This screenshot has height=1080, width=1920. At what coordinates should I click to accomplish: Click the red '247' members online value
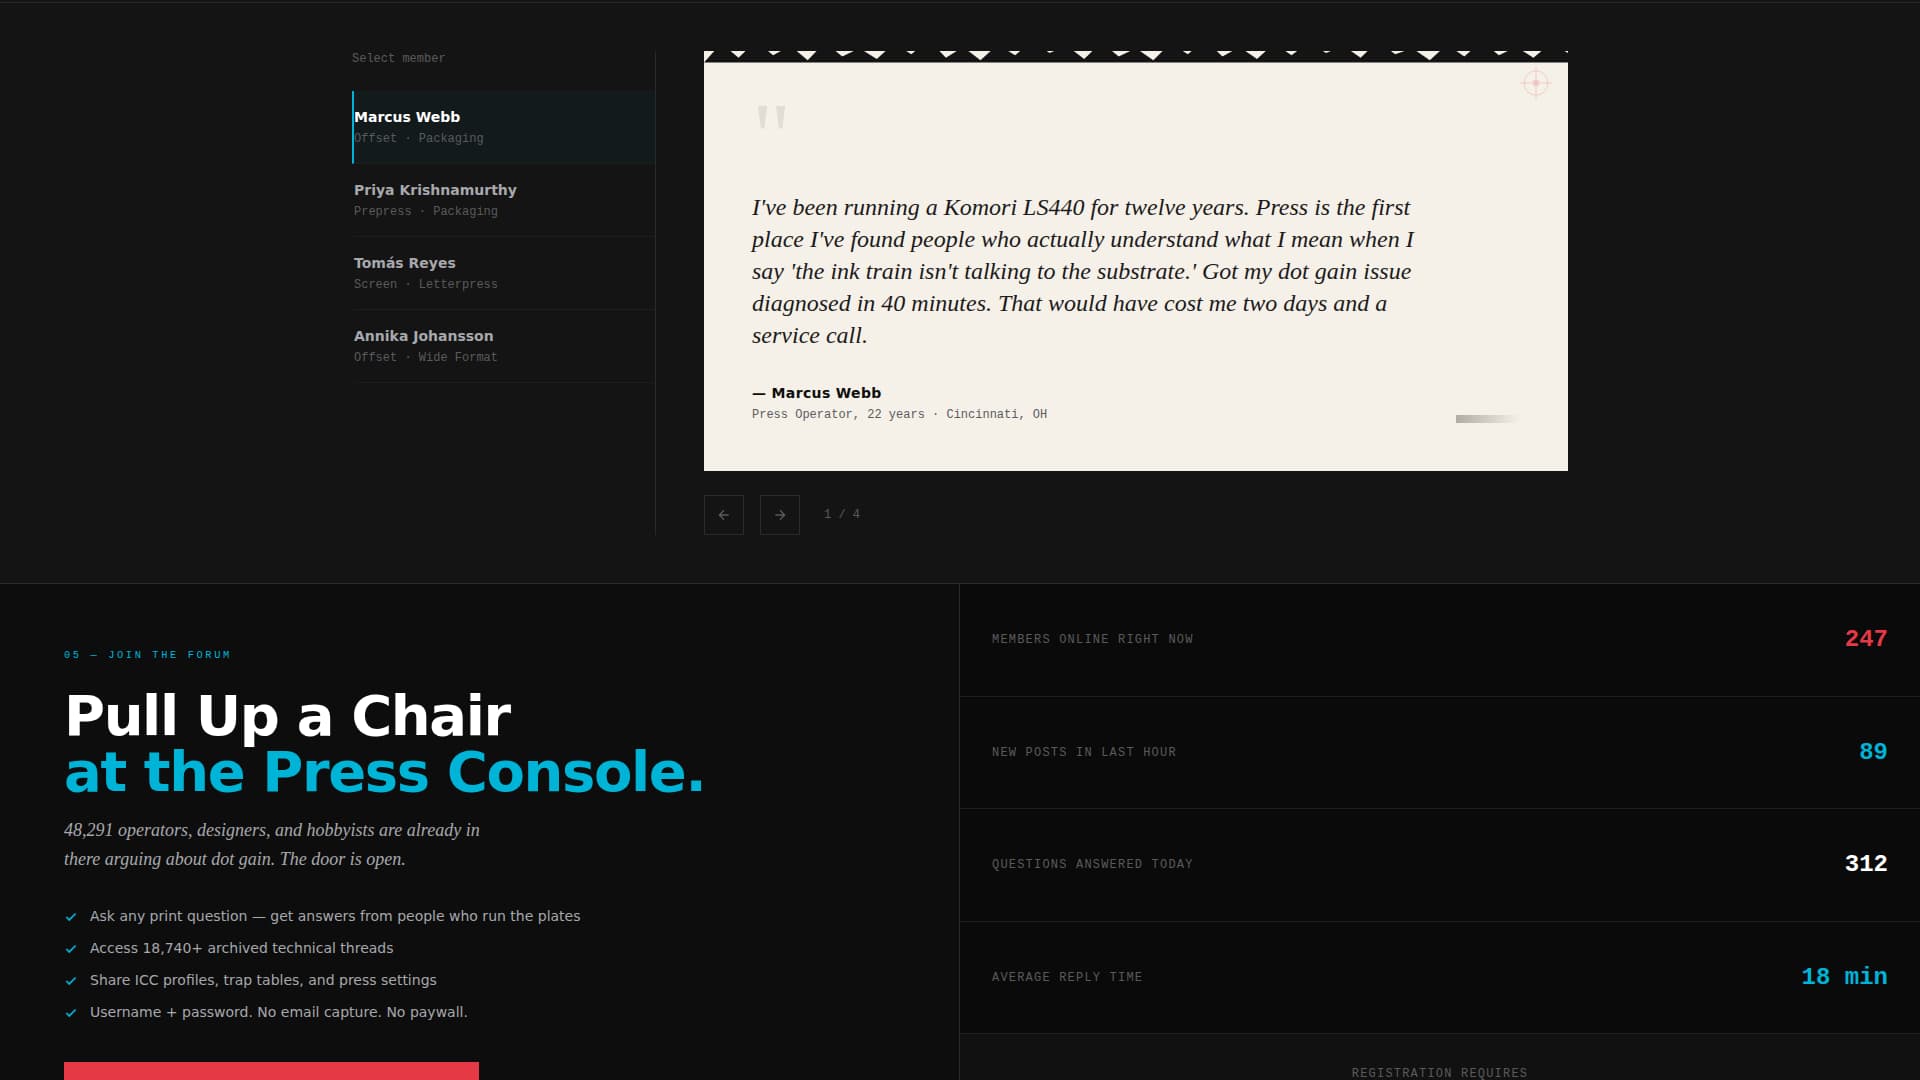1865,638
